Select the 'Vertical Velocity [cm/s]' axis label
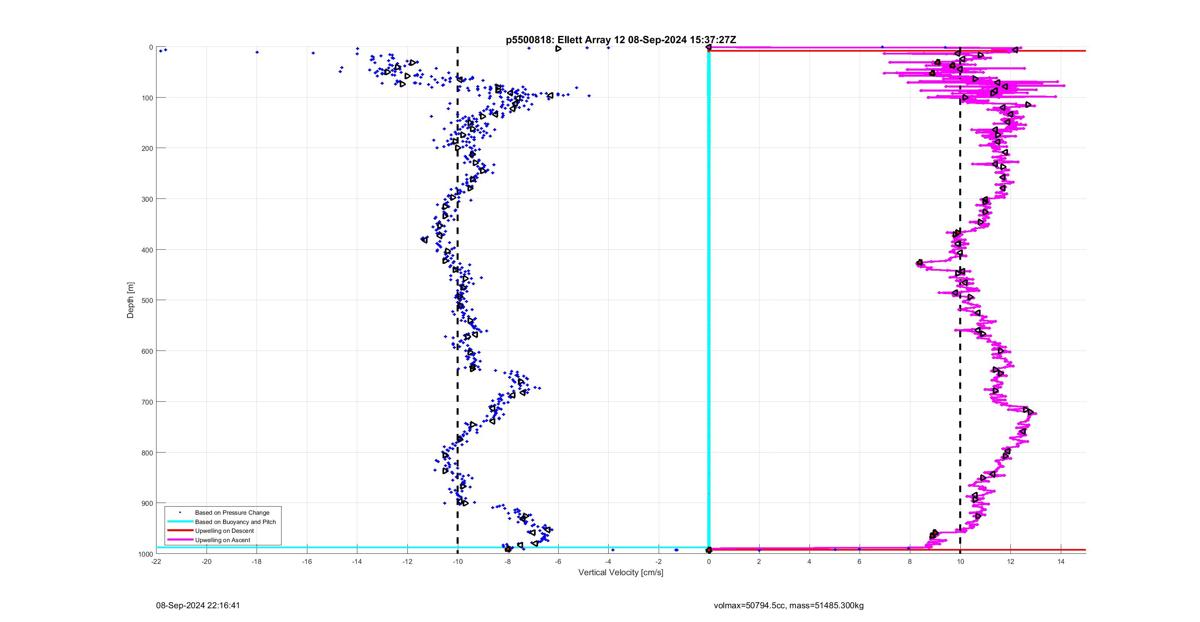 [x=620, y=572]
